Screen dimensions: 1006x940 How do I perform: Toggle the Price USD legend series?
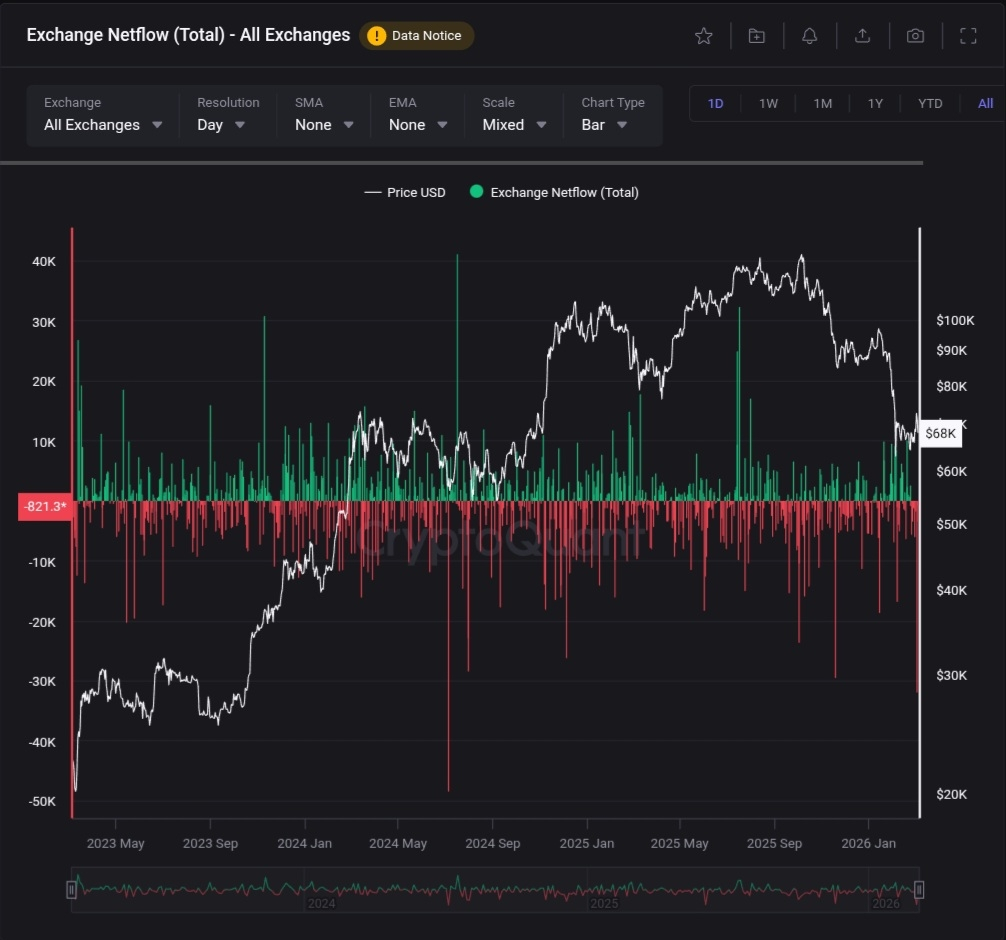point(405,192)
